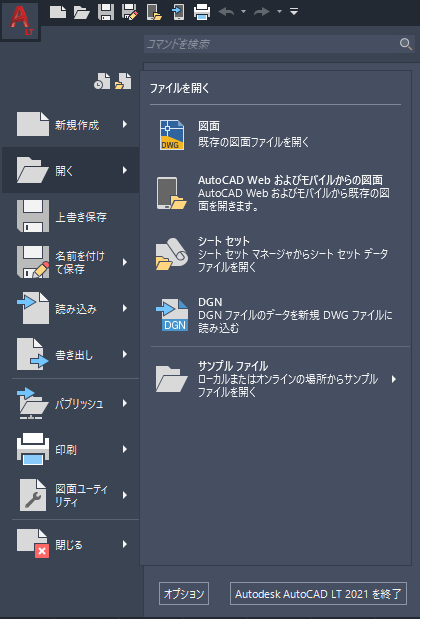Select 書き出し menu item
The width and height of the screenshot is (430, 623).
(x=71, y=354)
